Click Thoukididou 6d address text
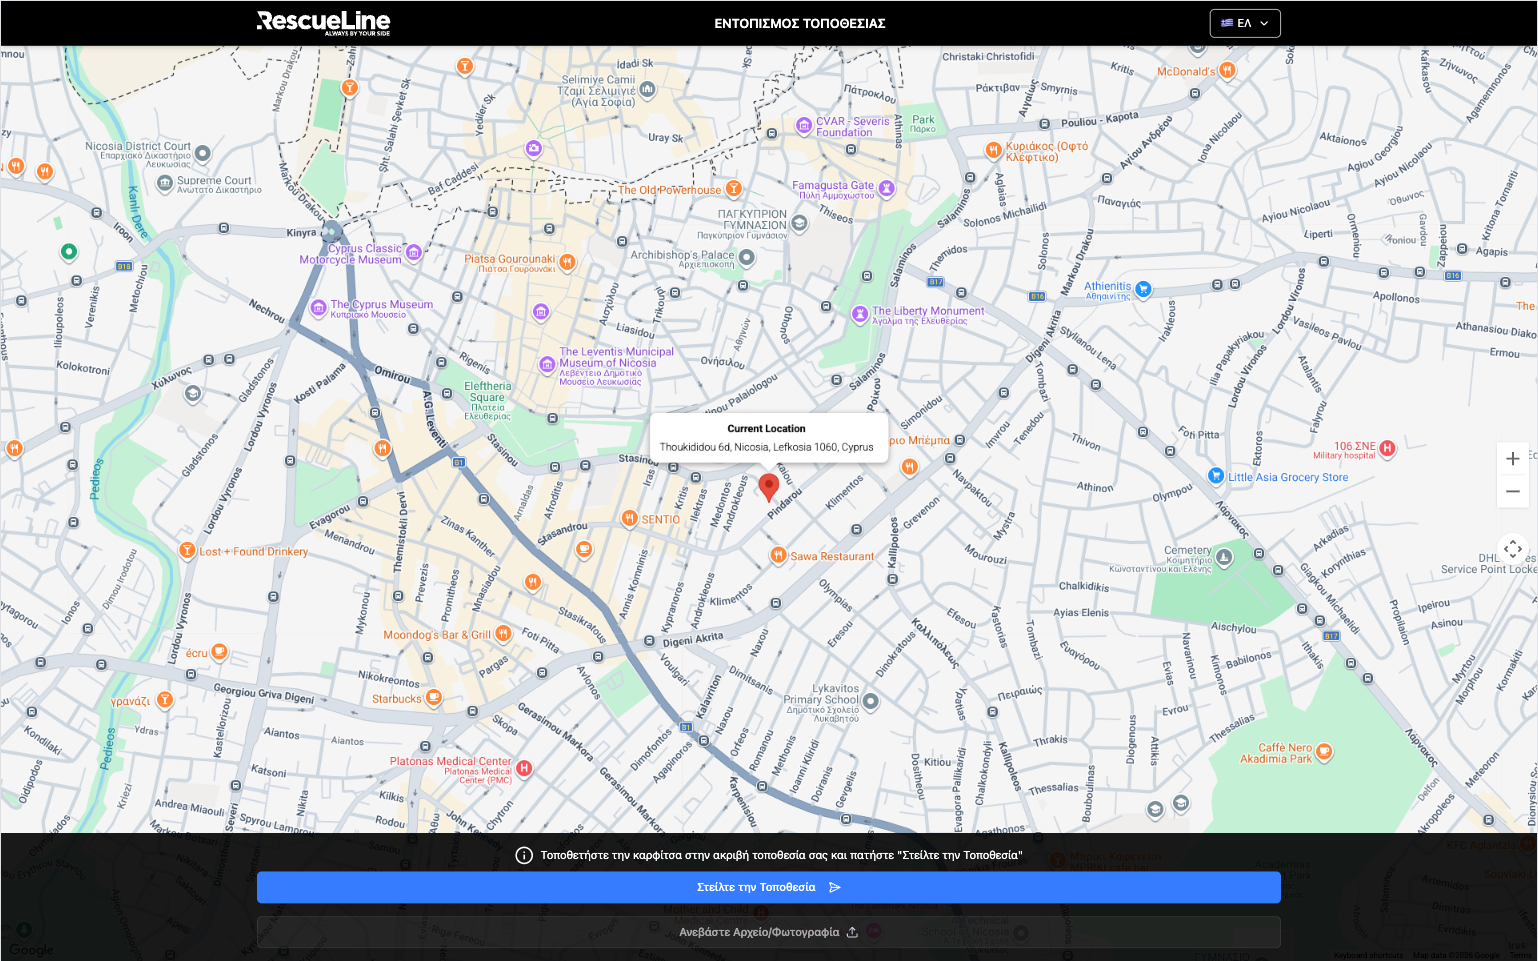This screenshot has width=1538, height=961. pos(766,447)
